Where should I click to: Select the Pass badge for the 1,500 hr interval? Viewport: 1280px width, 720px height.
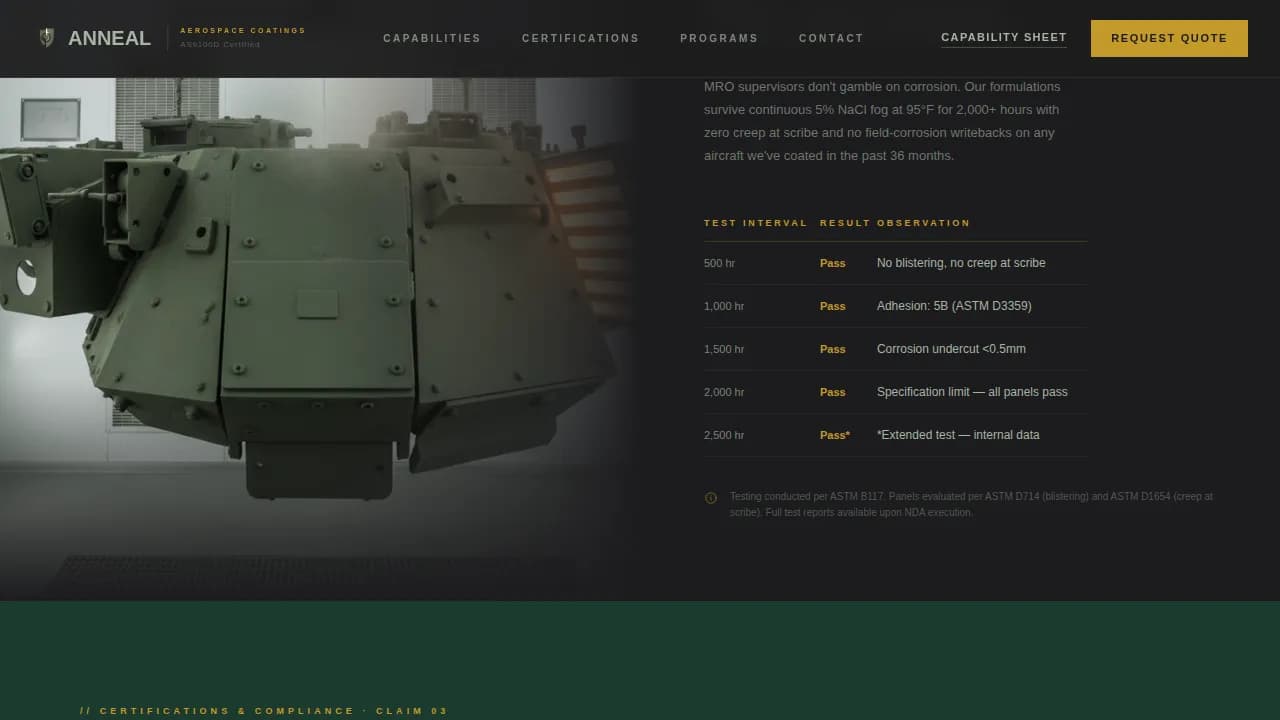tap(832, 349)
